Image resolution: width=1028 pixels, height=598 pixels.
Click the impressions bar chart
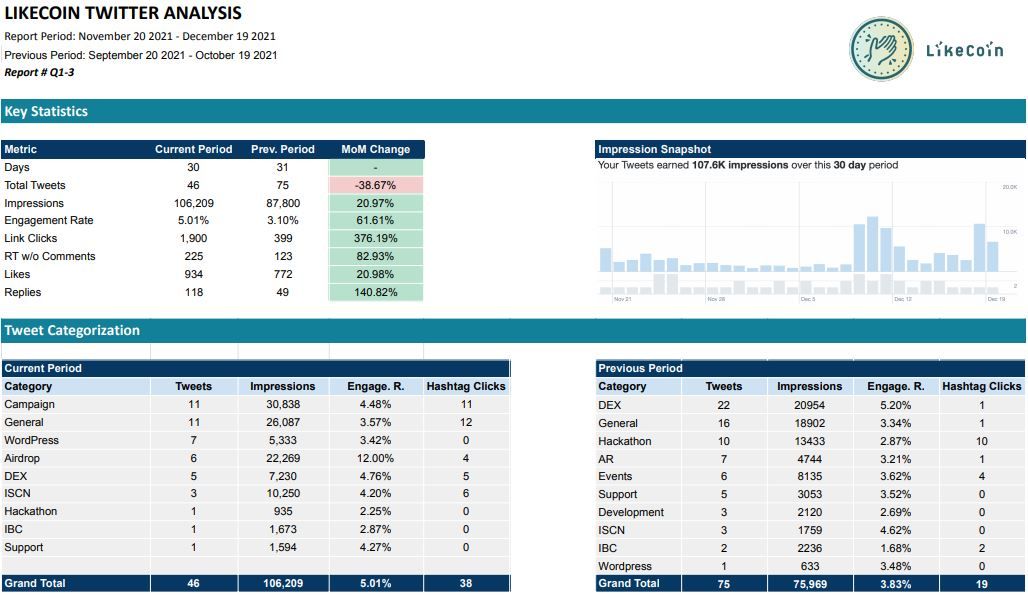coord(808,241)
